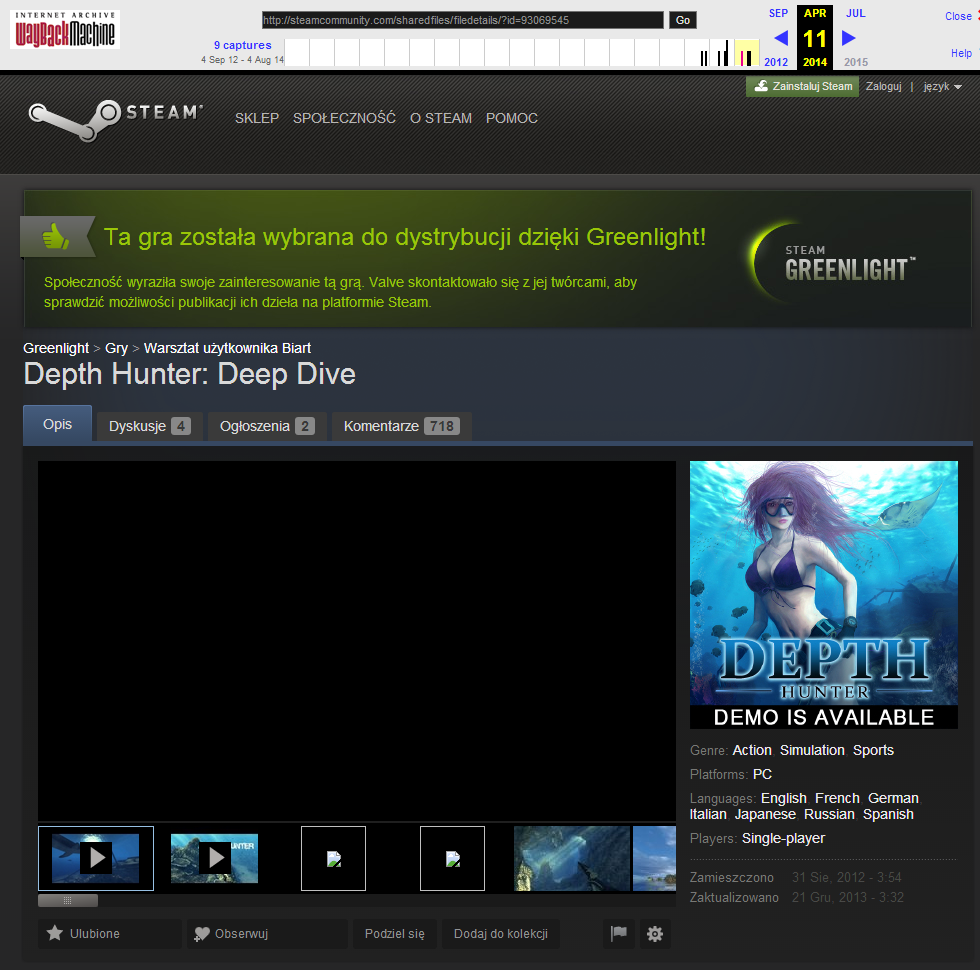Switch to the Ogłoszenia tab
The image size is (980, 970).
click(x=267, y=426)
